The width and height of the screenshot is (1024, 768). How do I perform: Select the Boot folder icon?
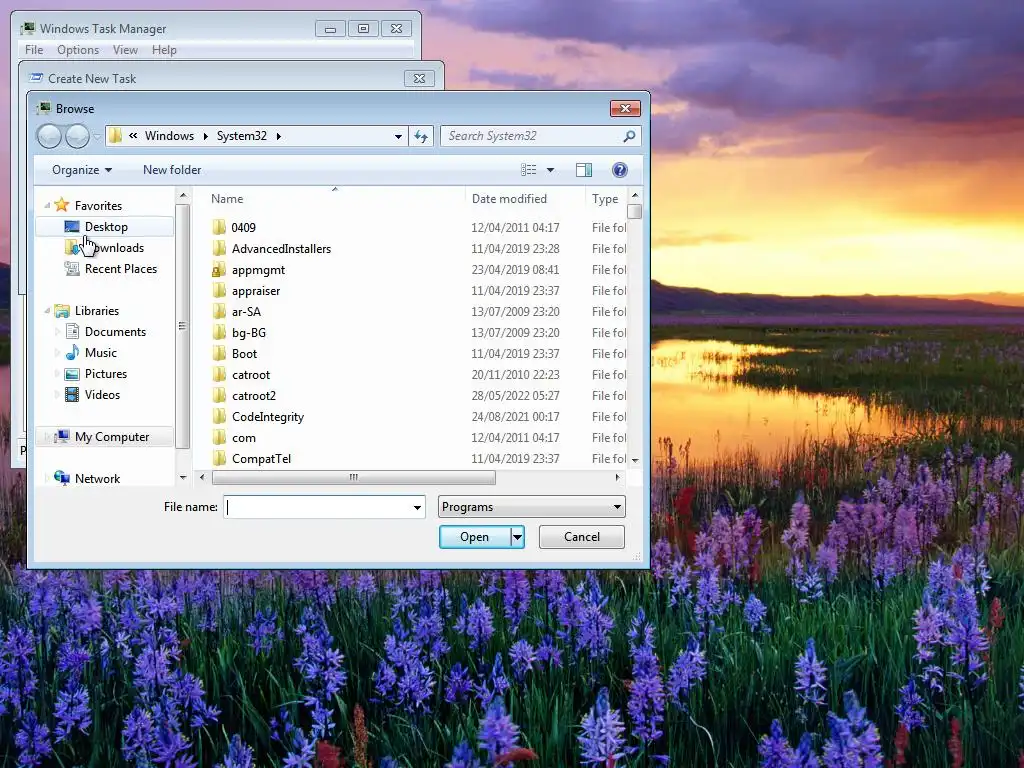click(219, 353)
